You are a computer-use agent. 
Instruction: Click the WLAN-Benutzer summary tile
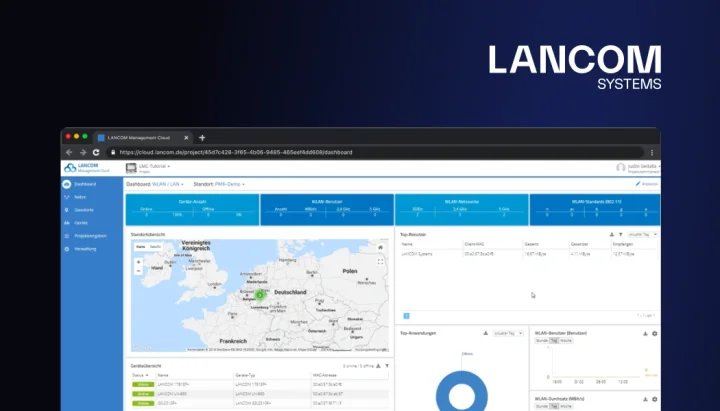pyautogui.click(x=327, y=209)
